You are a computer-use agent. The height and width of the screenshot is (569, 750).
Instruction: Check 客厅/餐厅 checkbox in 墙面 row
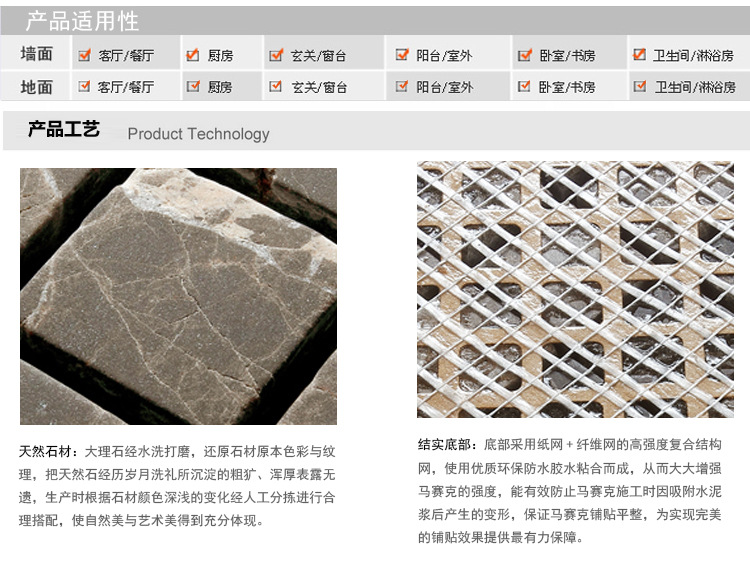pos(85,55)
